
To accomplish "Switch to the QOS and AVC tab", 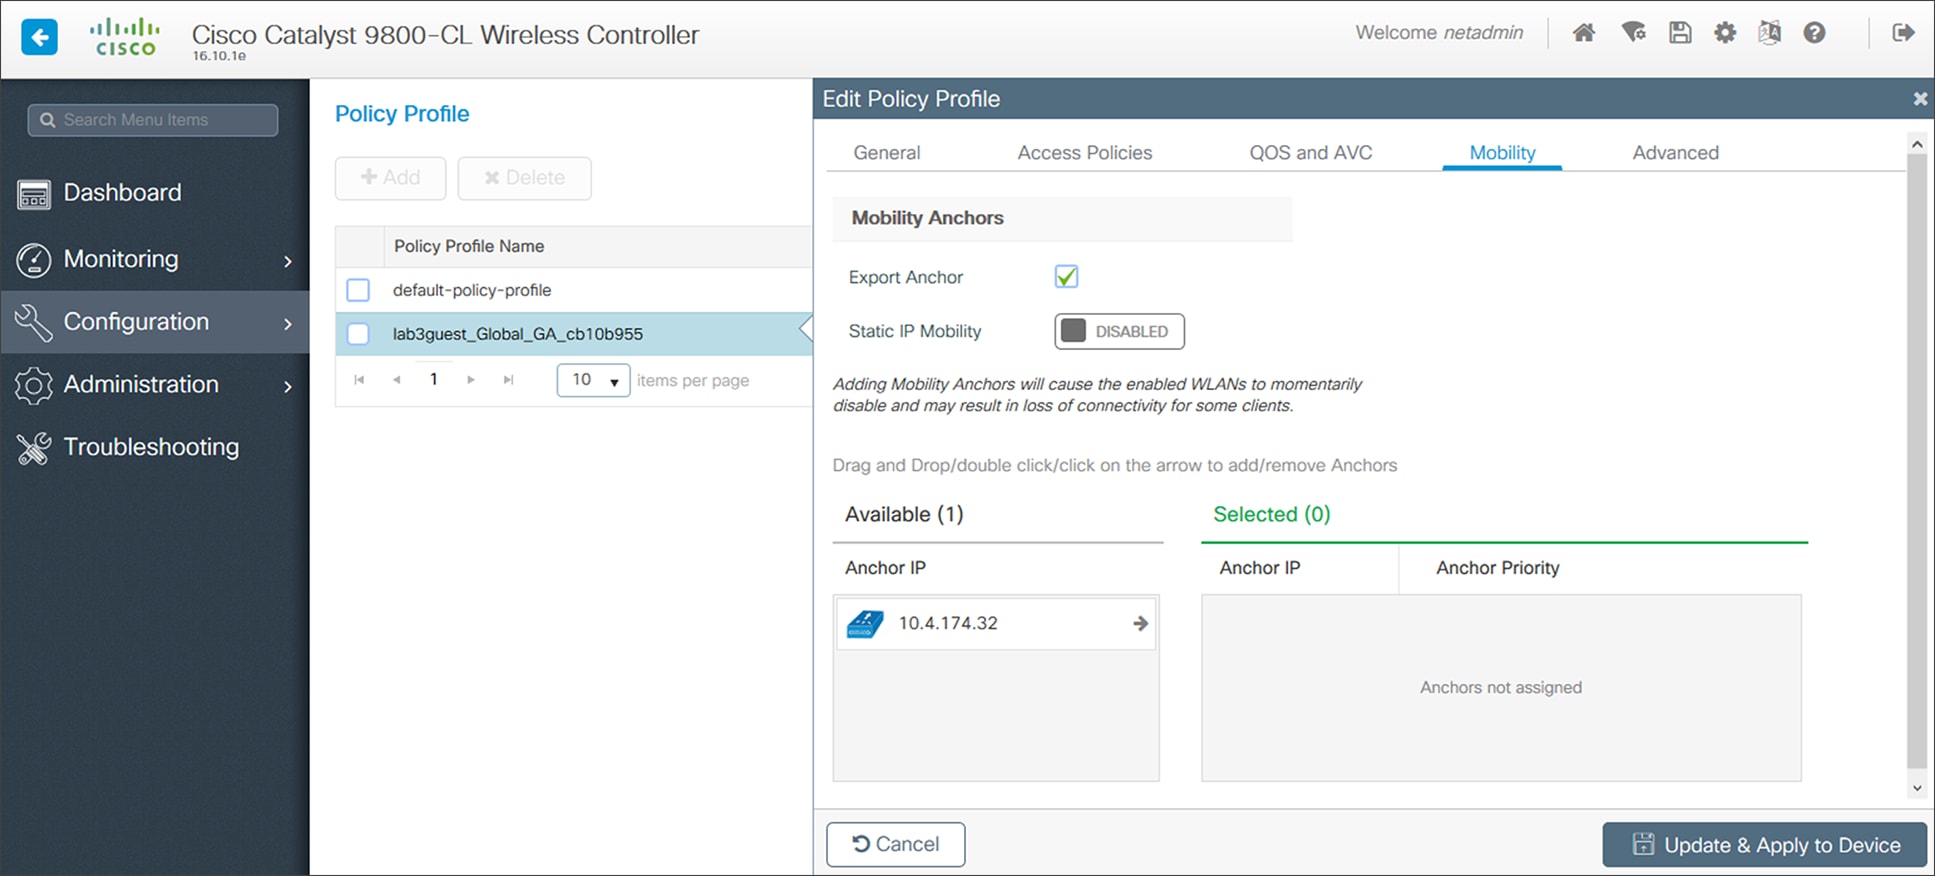I will 1310,153.
